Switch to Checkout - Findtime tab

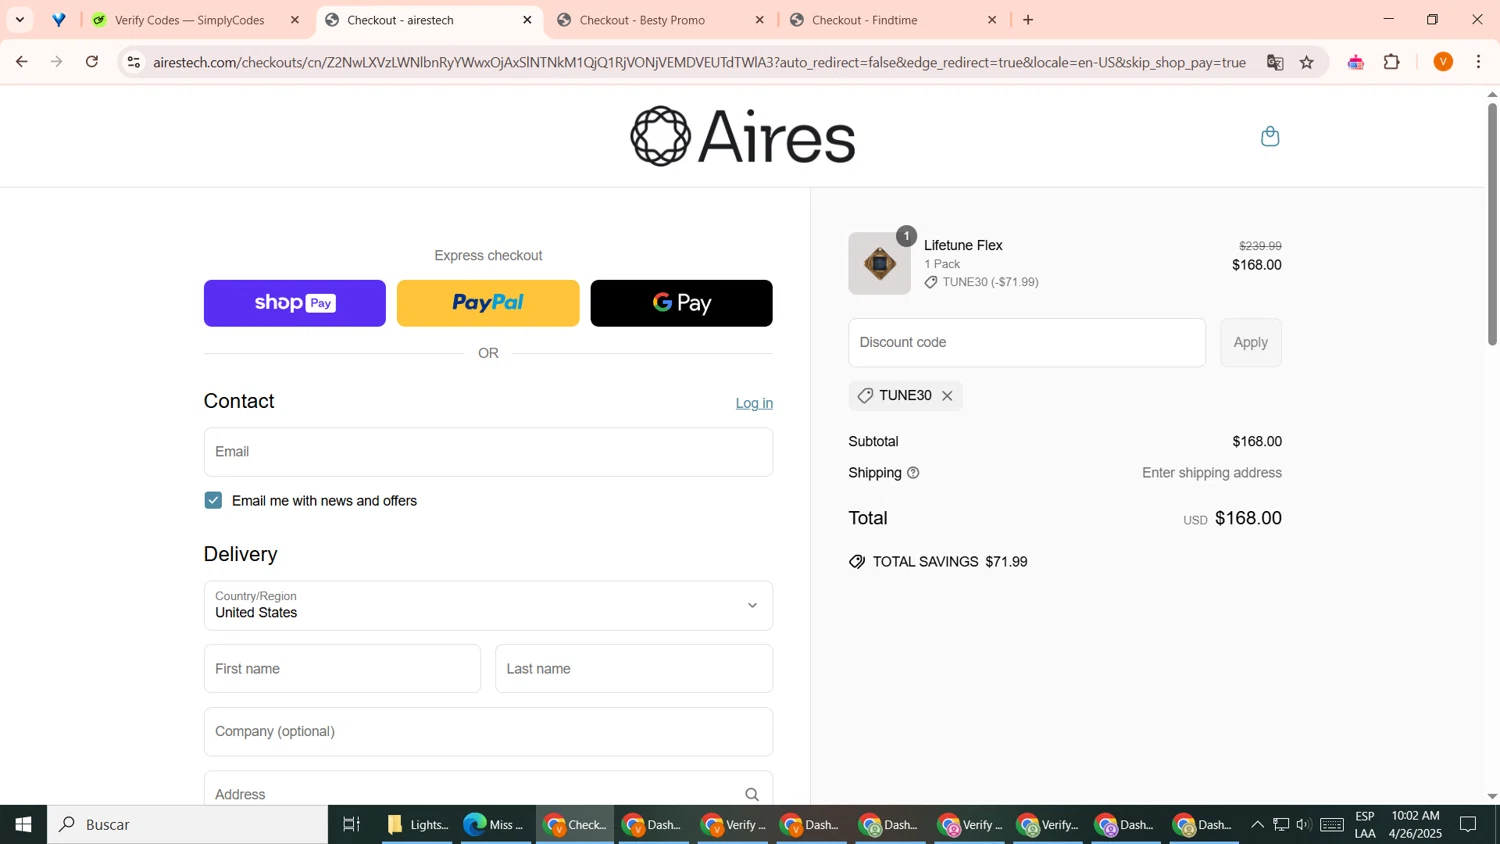tap(894, 20)
